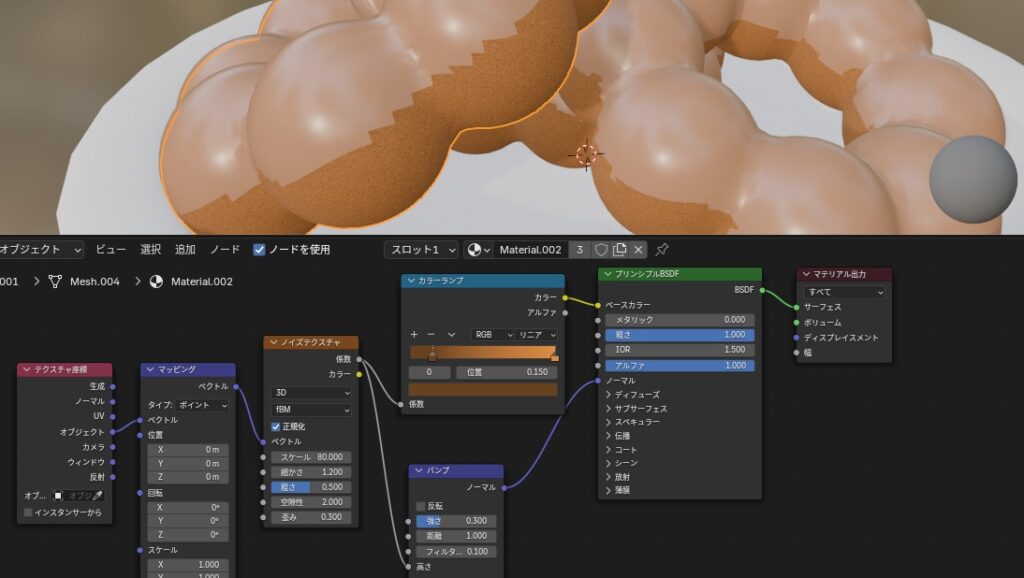The image size is (1024, 578).
Task: Open the 選択 menu
Action: (x=150, y=249)
